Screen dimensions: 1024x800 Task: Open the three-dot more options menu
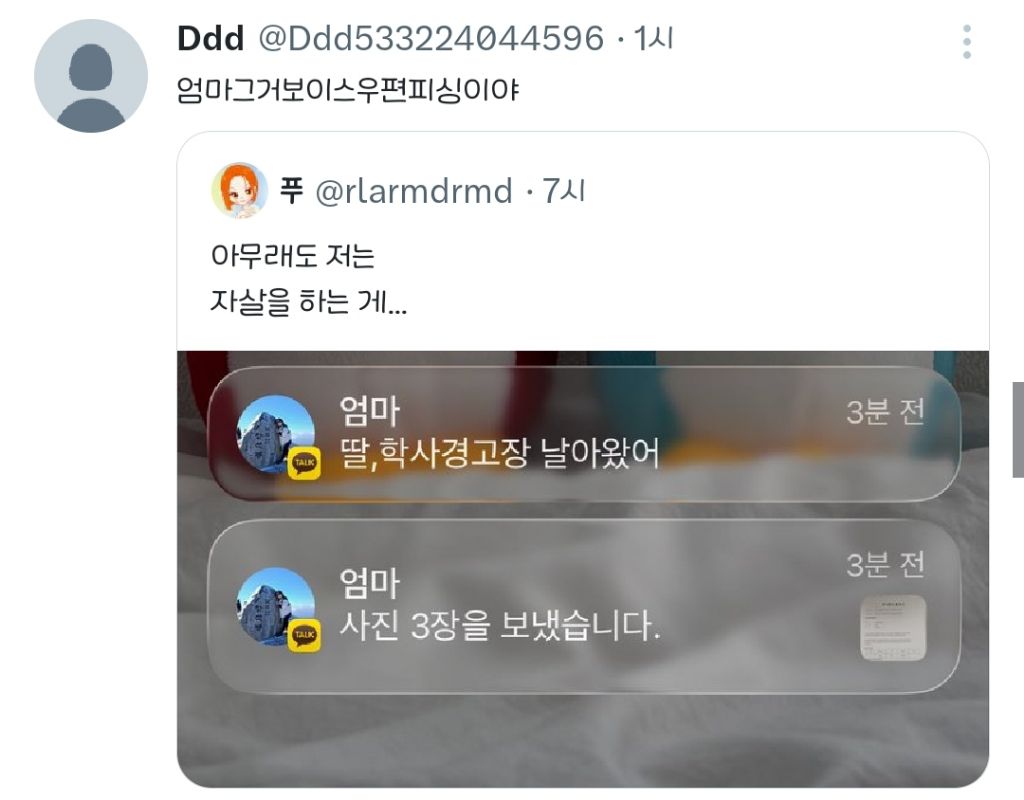pyautogui.click(x=967, y=42)
